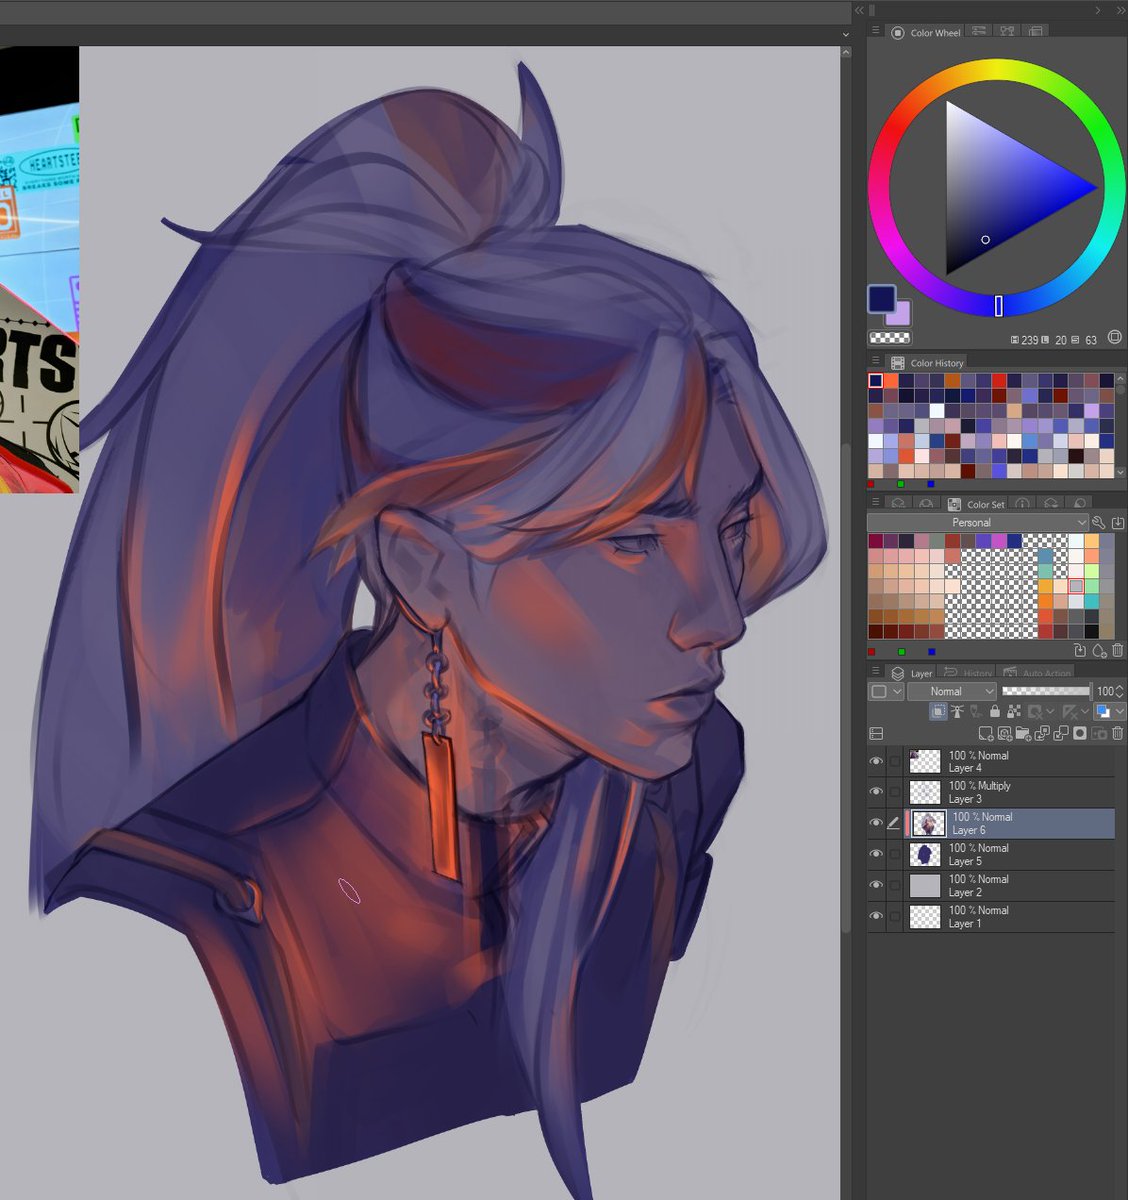Screen dimensions: 1128x1200
Task: Click trash icon in Color Set panel
Action: [x=1118, y=651]
